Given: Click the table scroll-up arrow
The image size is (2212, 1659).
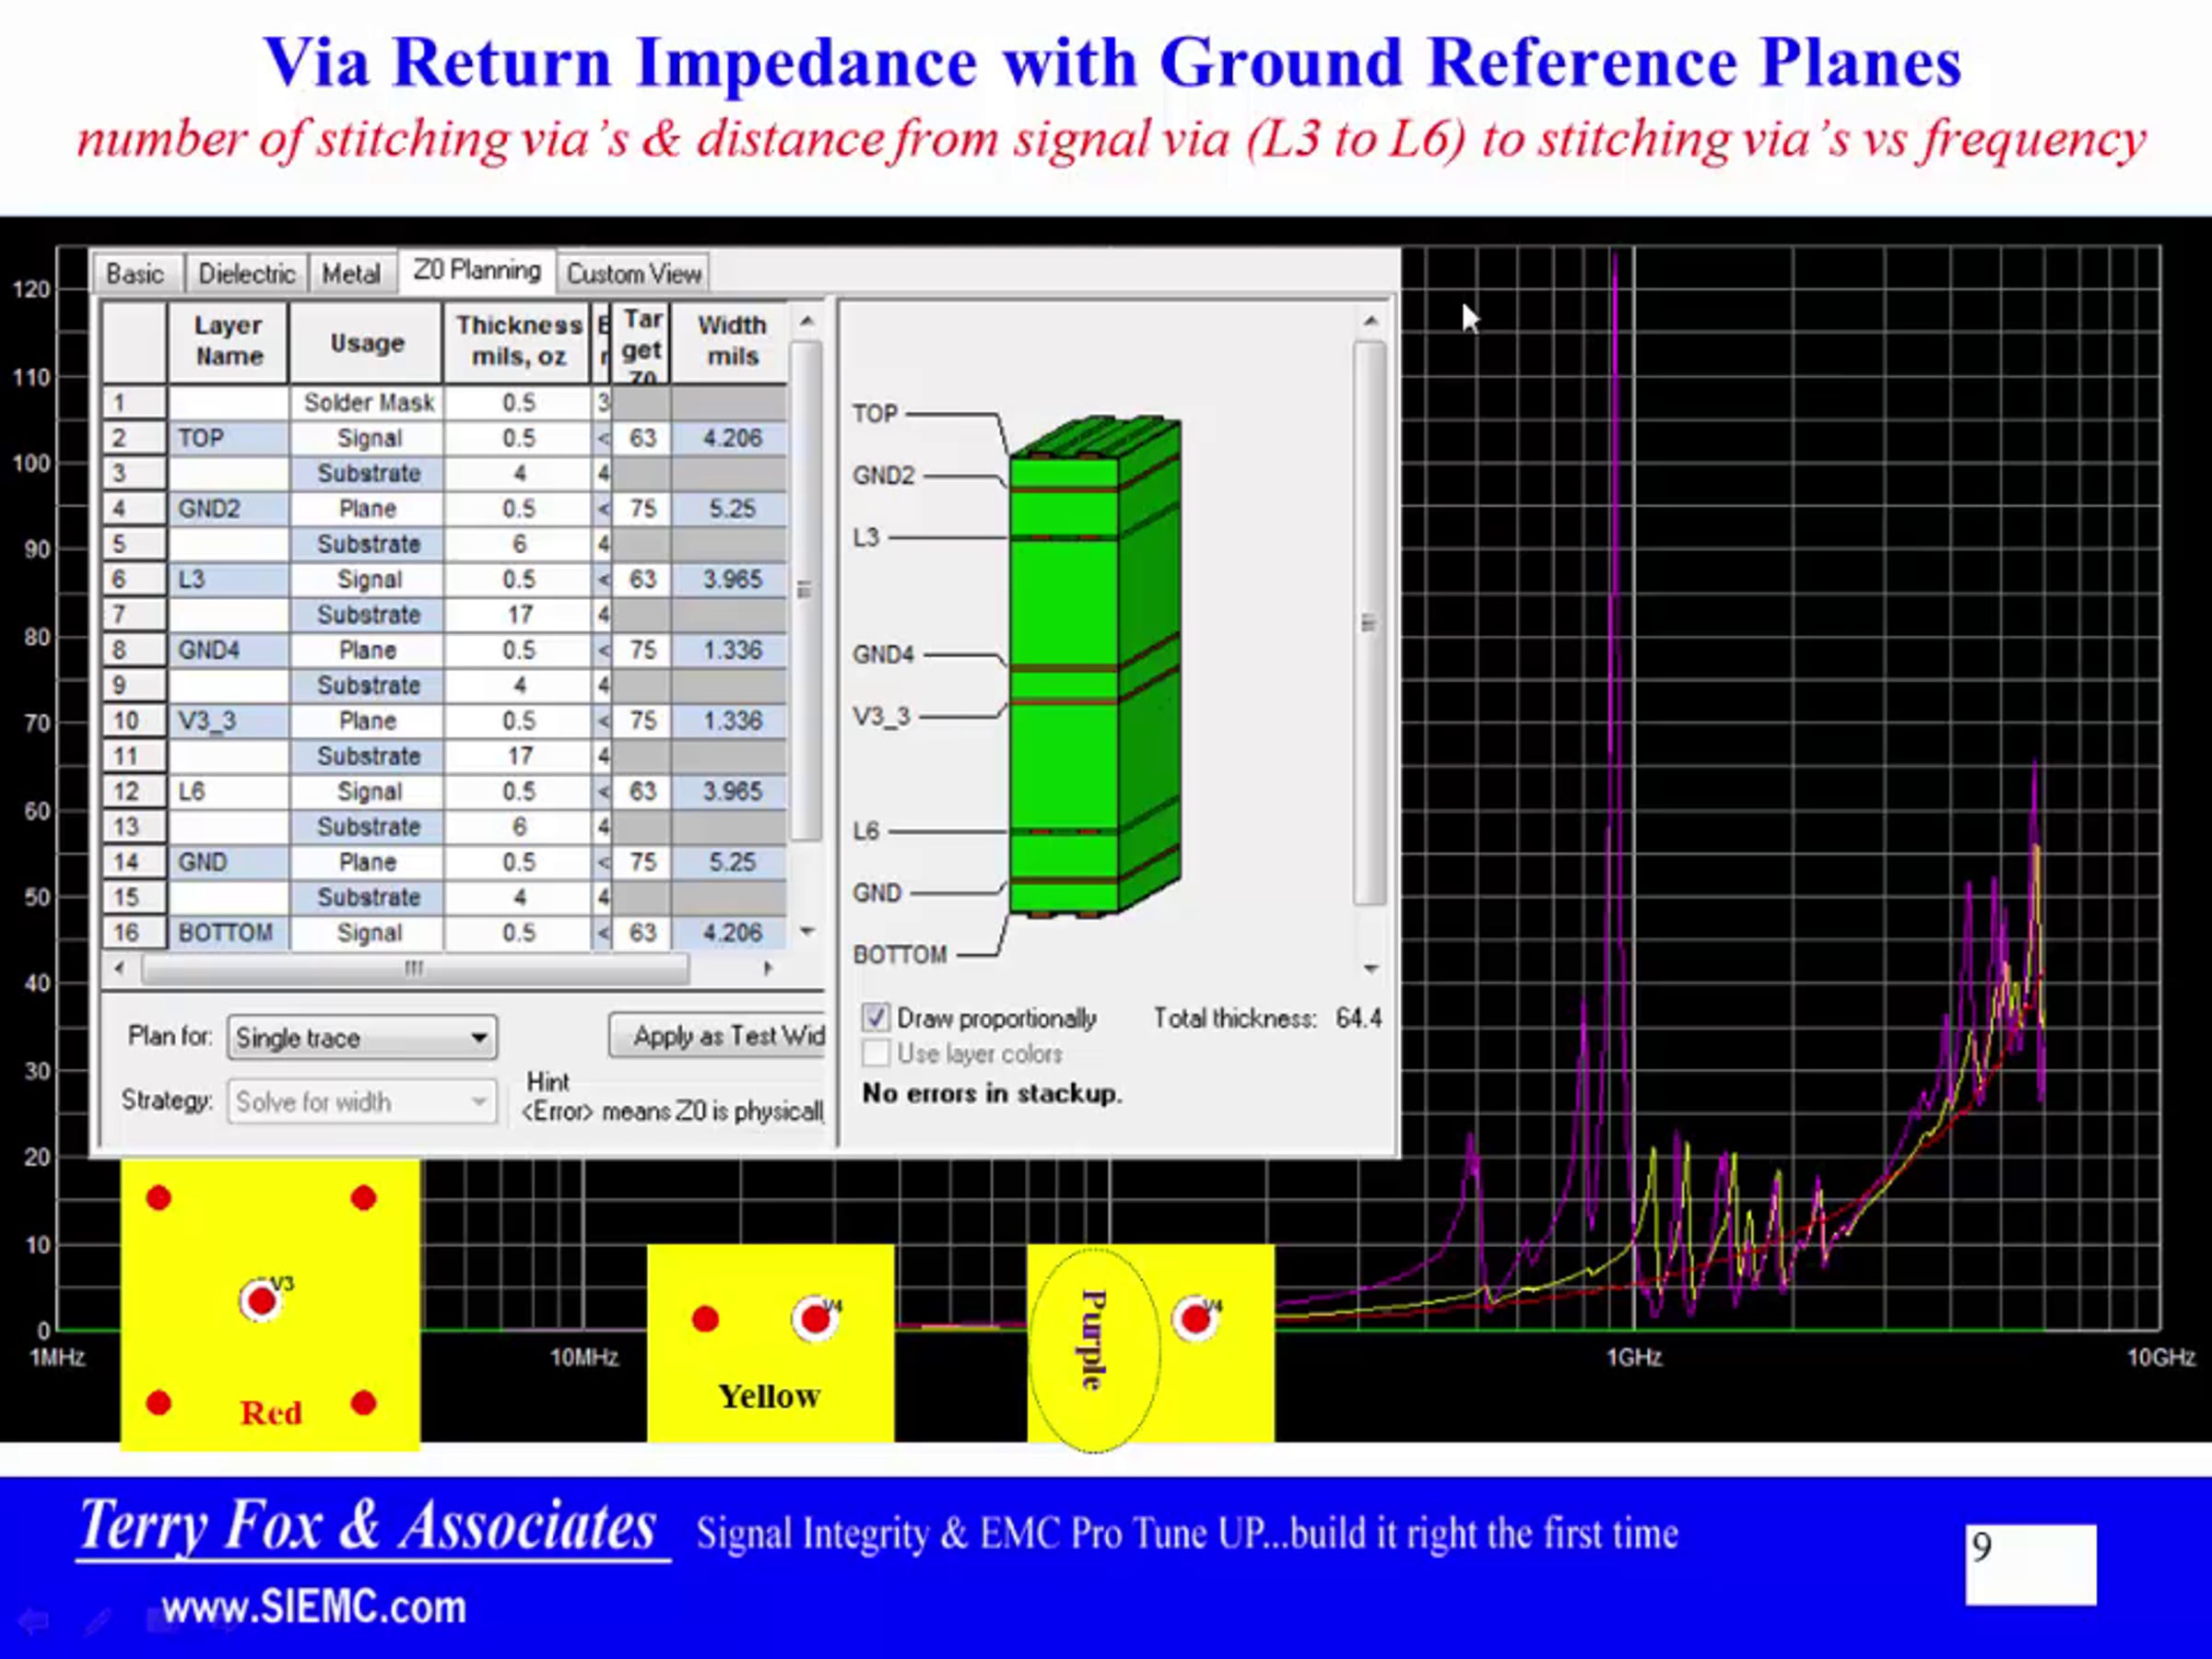Looking at the screenshot, I should tap(807, 322).
